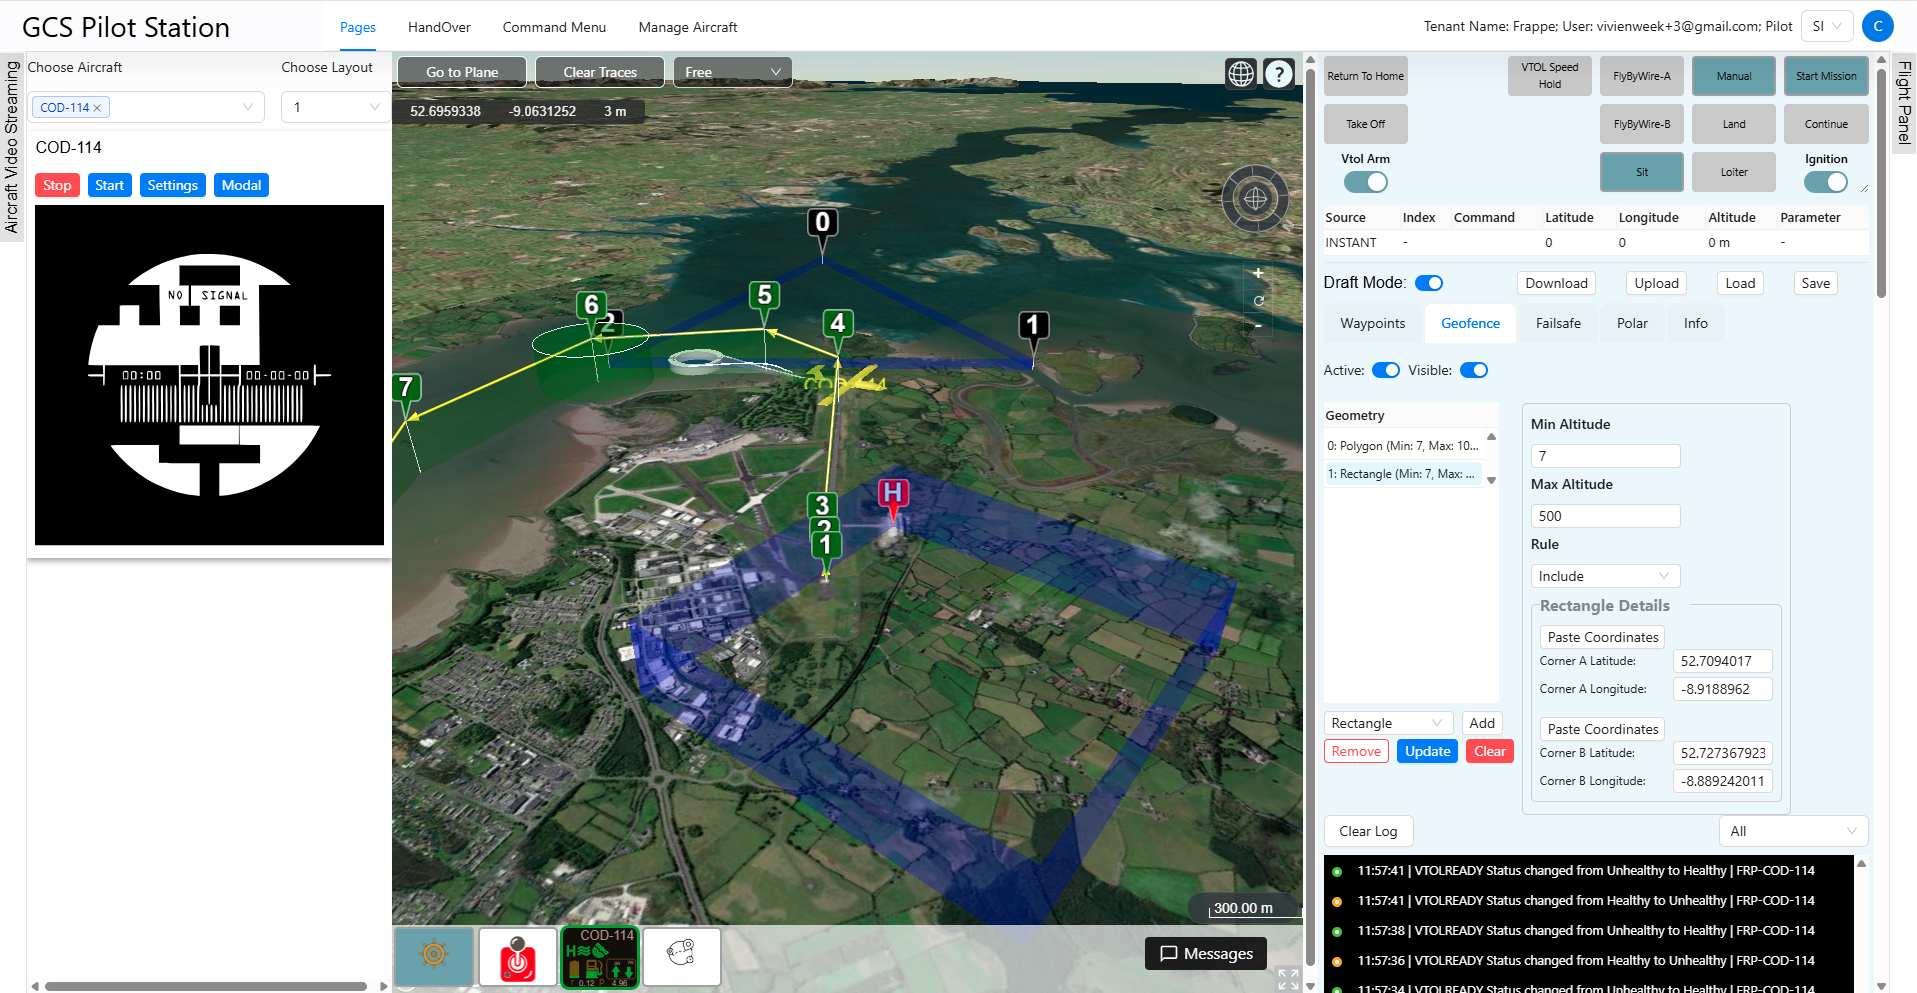Open the Rectangle geometry type dropdown
Image resolution: width=1917 pixels, height=993 pixels.
(1387, 723)
